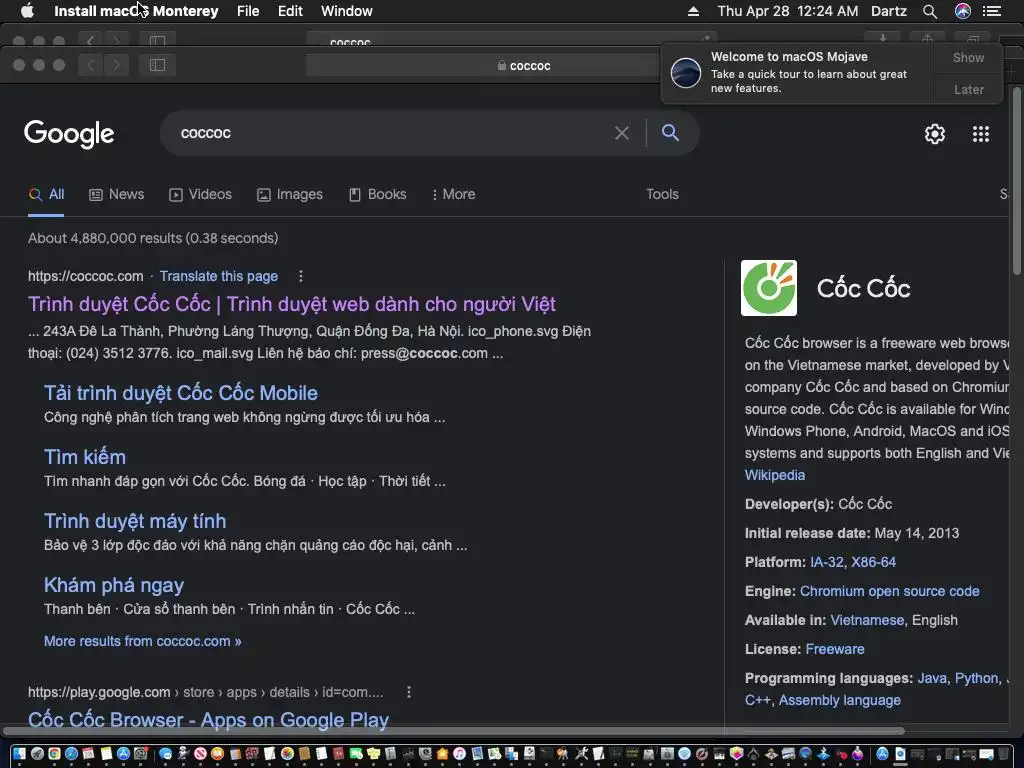Click the X86-64 platform link
Screen dimensions: 1024x768
(873, 562)
